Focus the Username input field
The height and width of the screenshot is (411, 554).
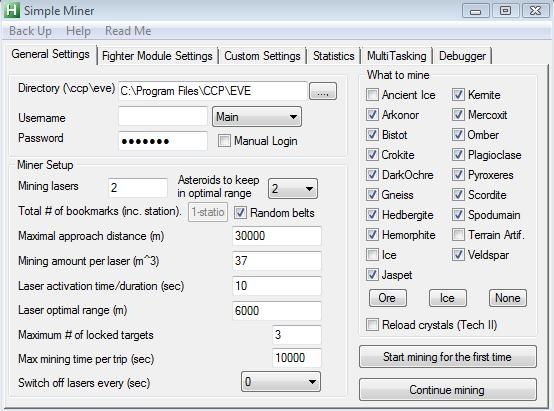(x=163, y=117)
